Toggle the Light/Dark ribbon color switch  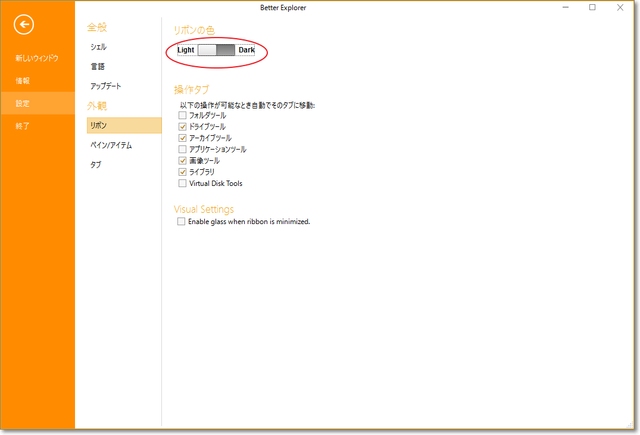tap(216, 49)
